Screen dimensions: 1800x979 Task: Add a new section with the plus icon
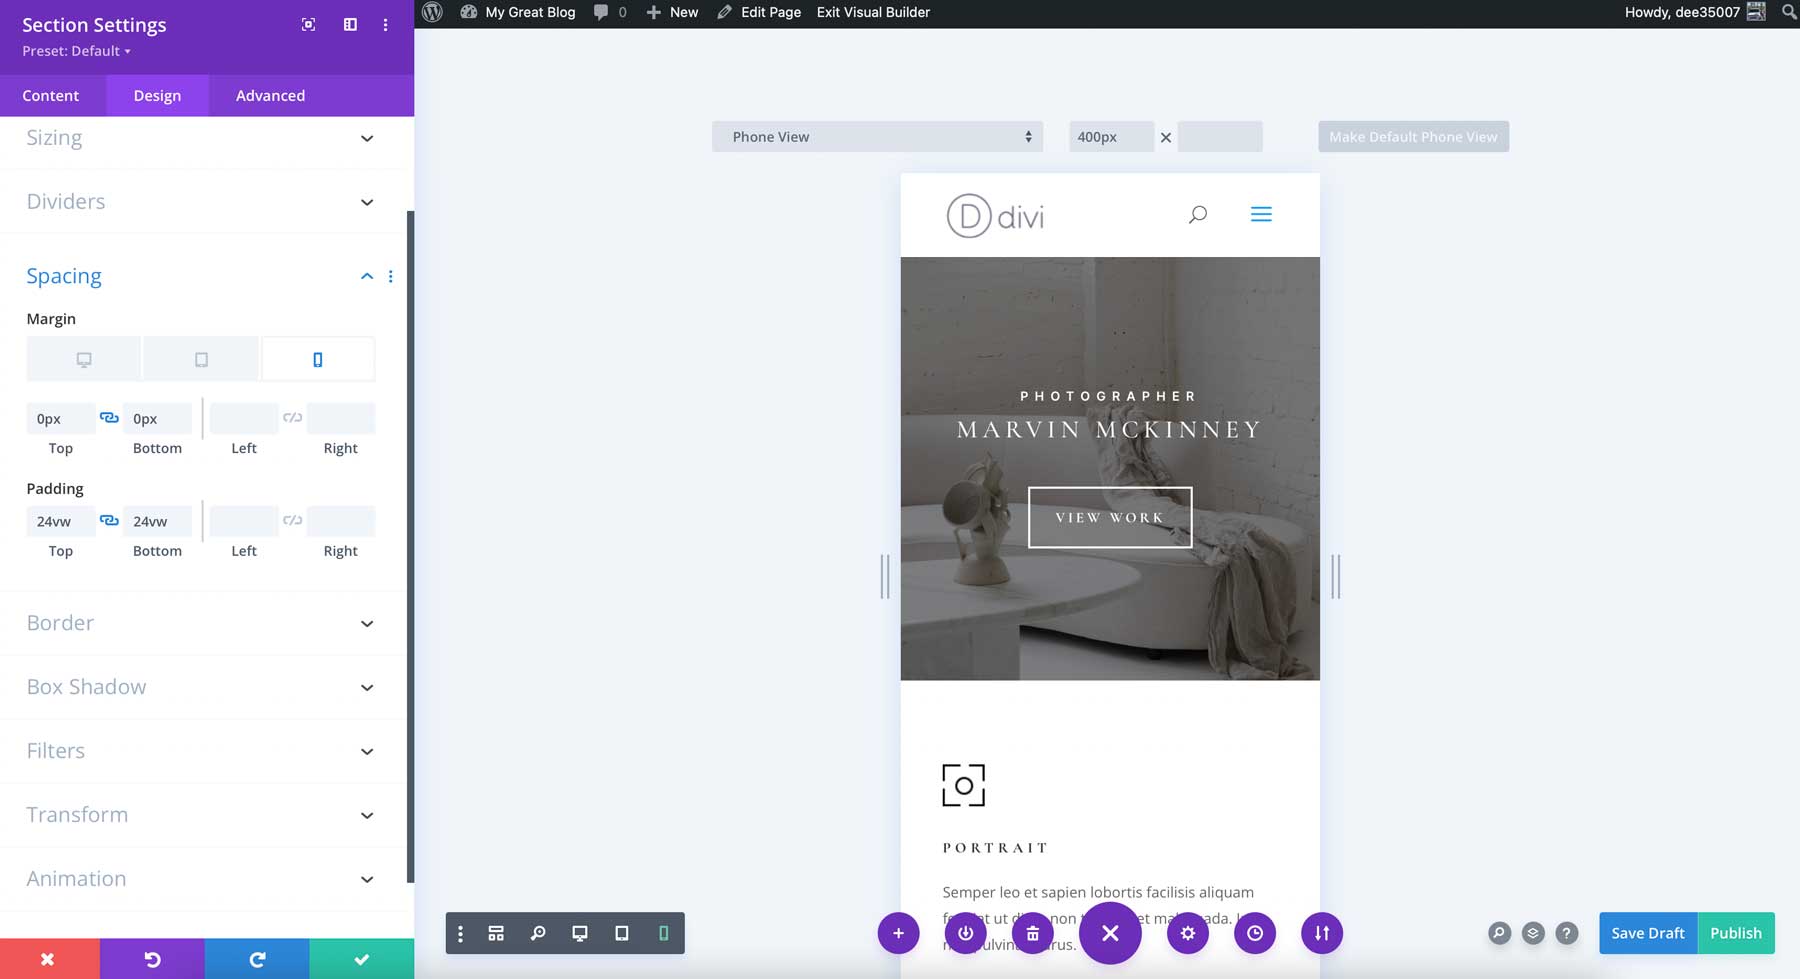(x=899, y=933)
